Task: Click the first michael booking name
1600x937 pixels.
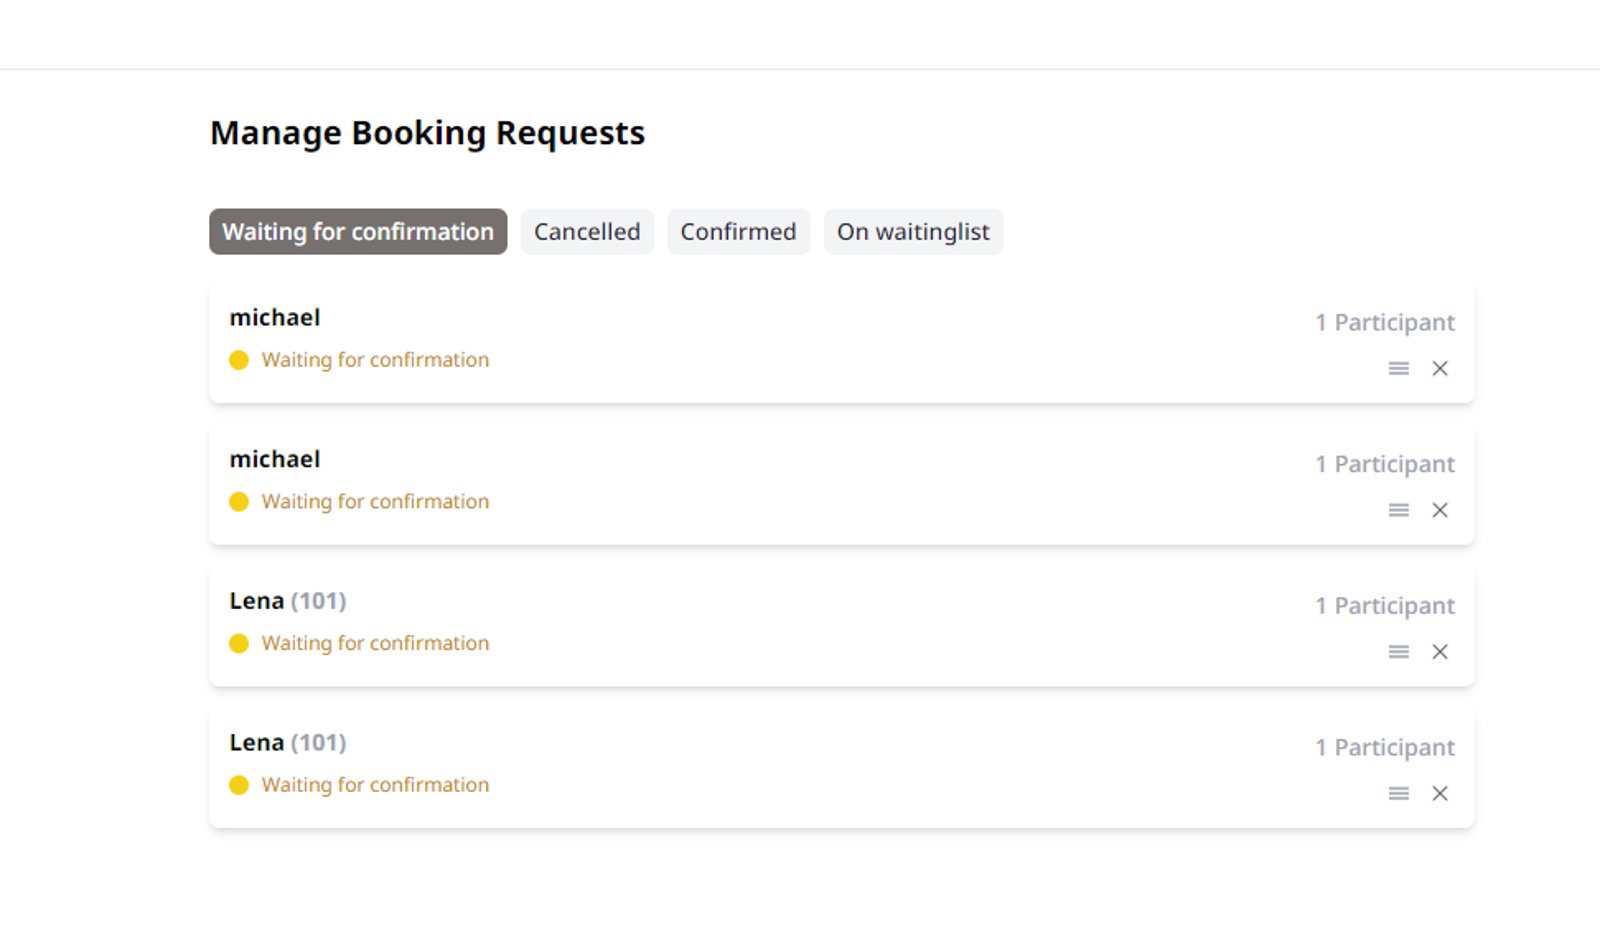Action: click(275, 318)
